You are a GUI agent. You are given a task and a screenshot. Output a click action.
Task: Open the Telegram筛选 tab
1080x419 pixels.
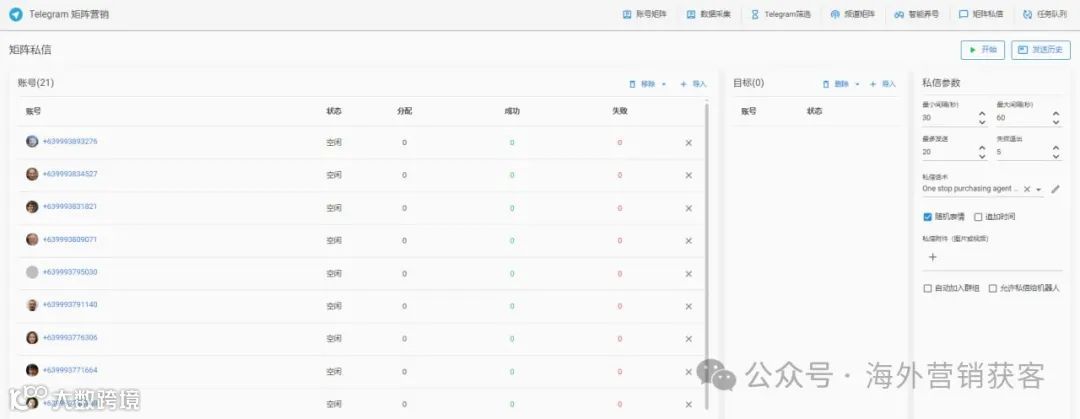[x=781, y=14]
